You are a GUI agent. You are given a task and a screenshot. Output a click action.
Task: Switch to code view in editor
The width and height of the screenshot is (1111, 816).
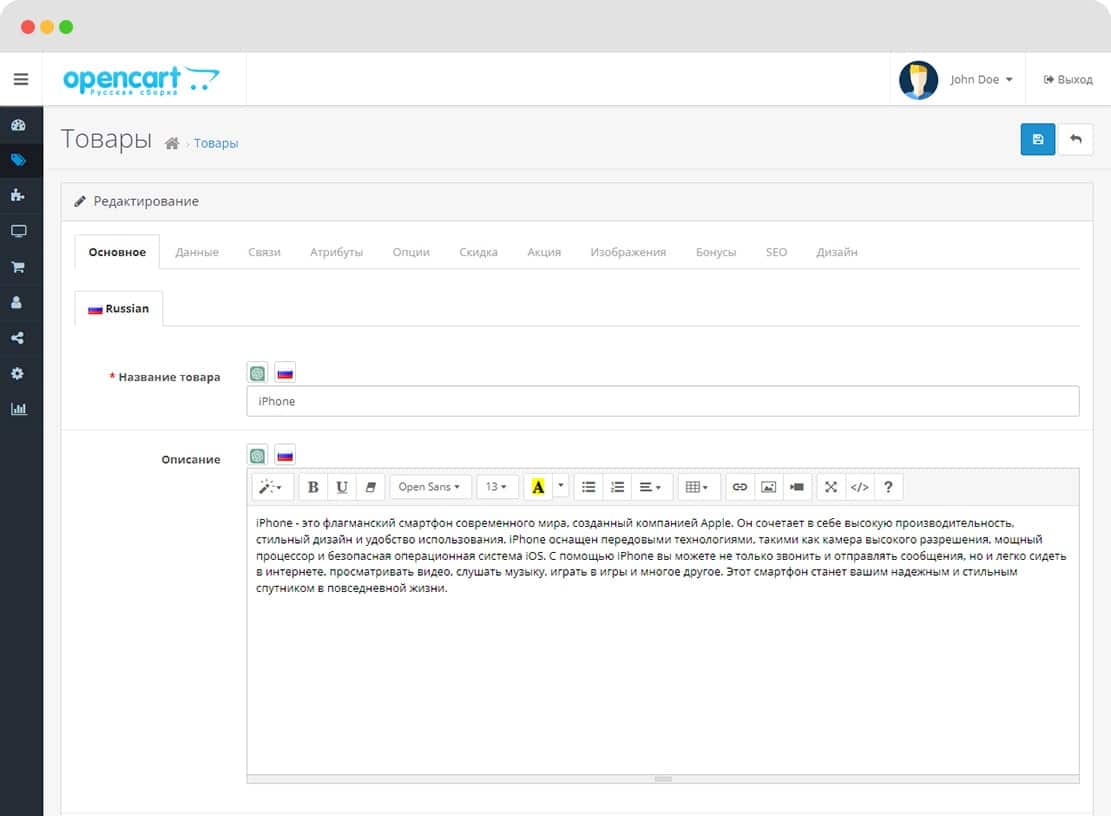(859, 487)
